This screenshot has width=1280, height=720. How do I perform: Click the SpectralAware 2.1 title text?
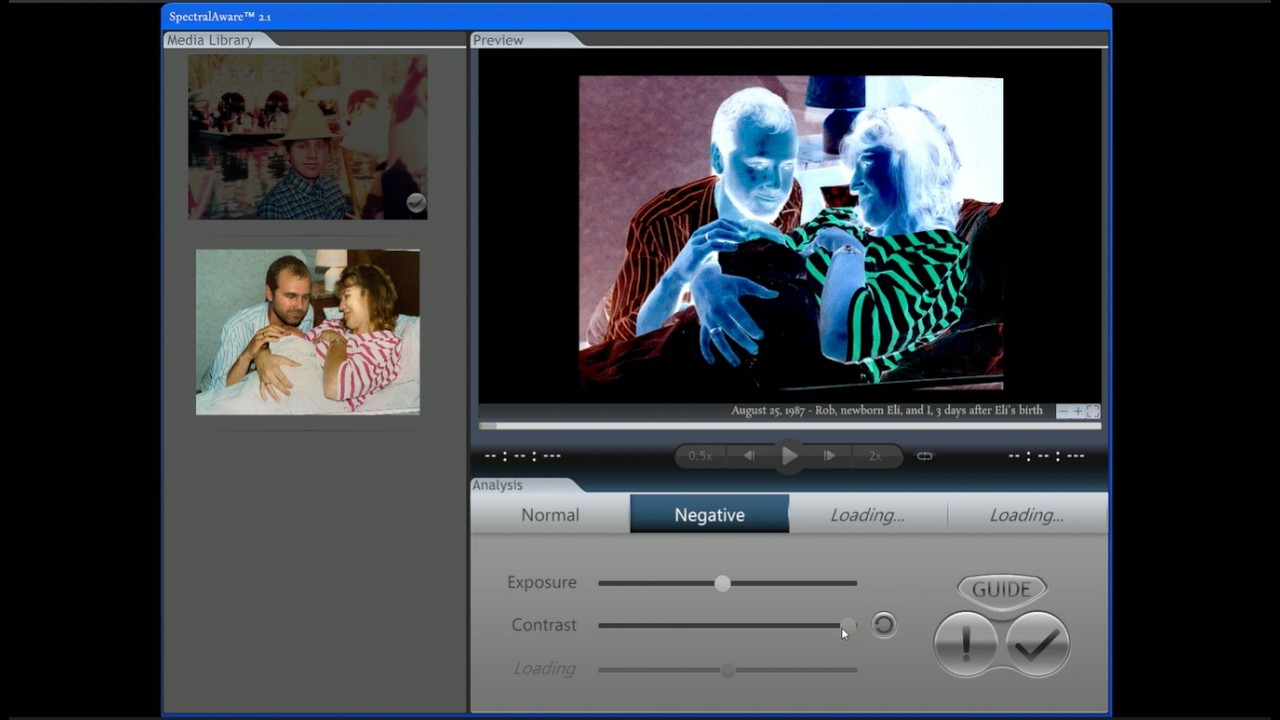tap(220, 17)
